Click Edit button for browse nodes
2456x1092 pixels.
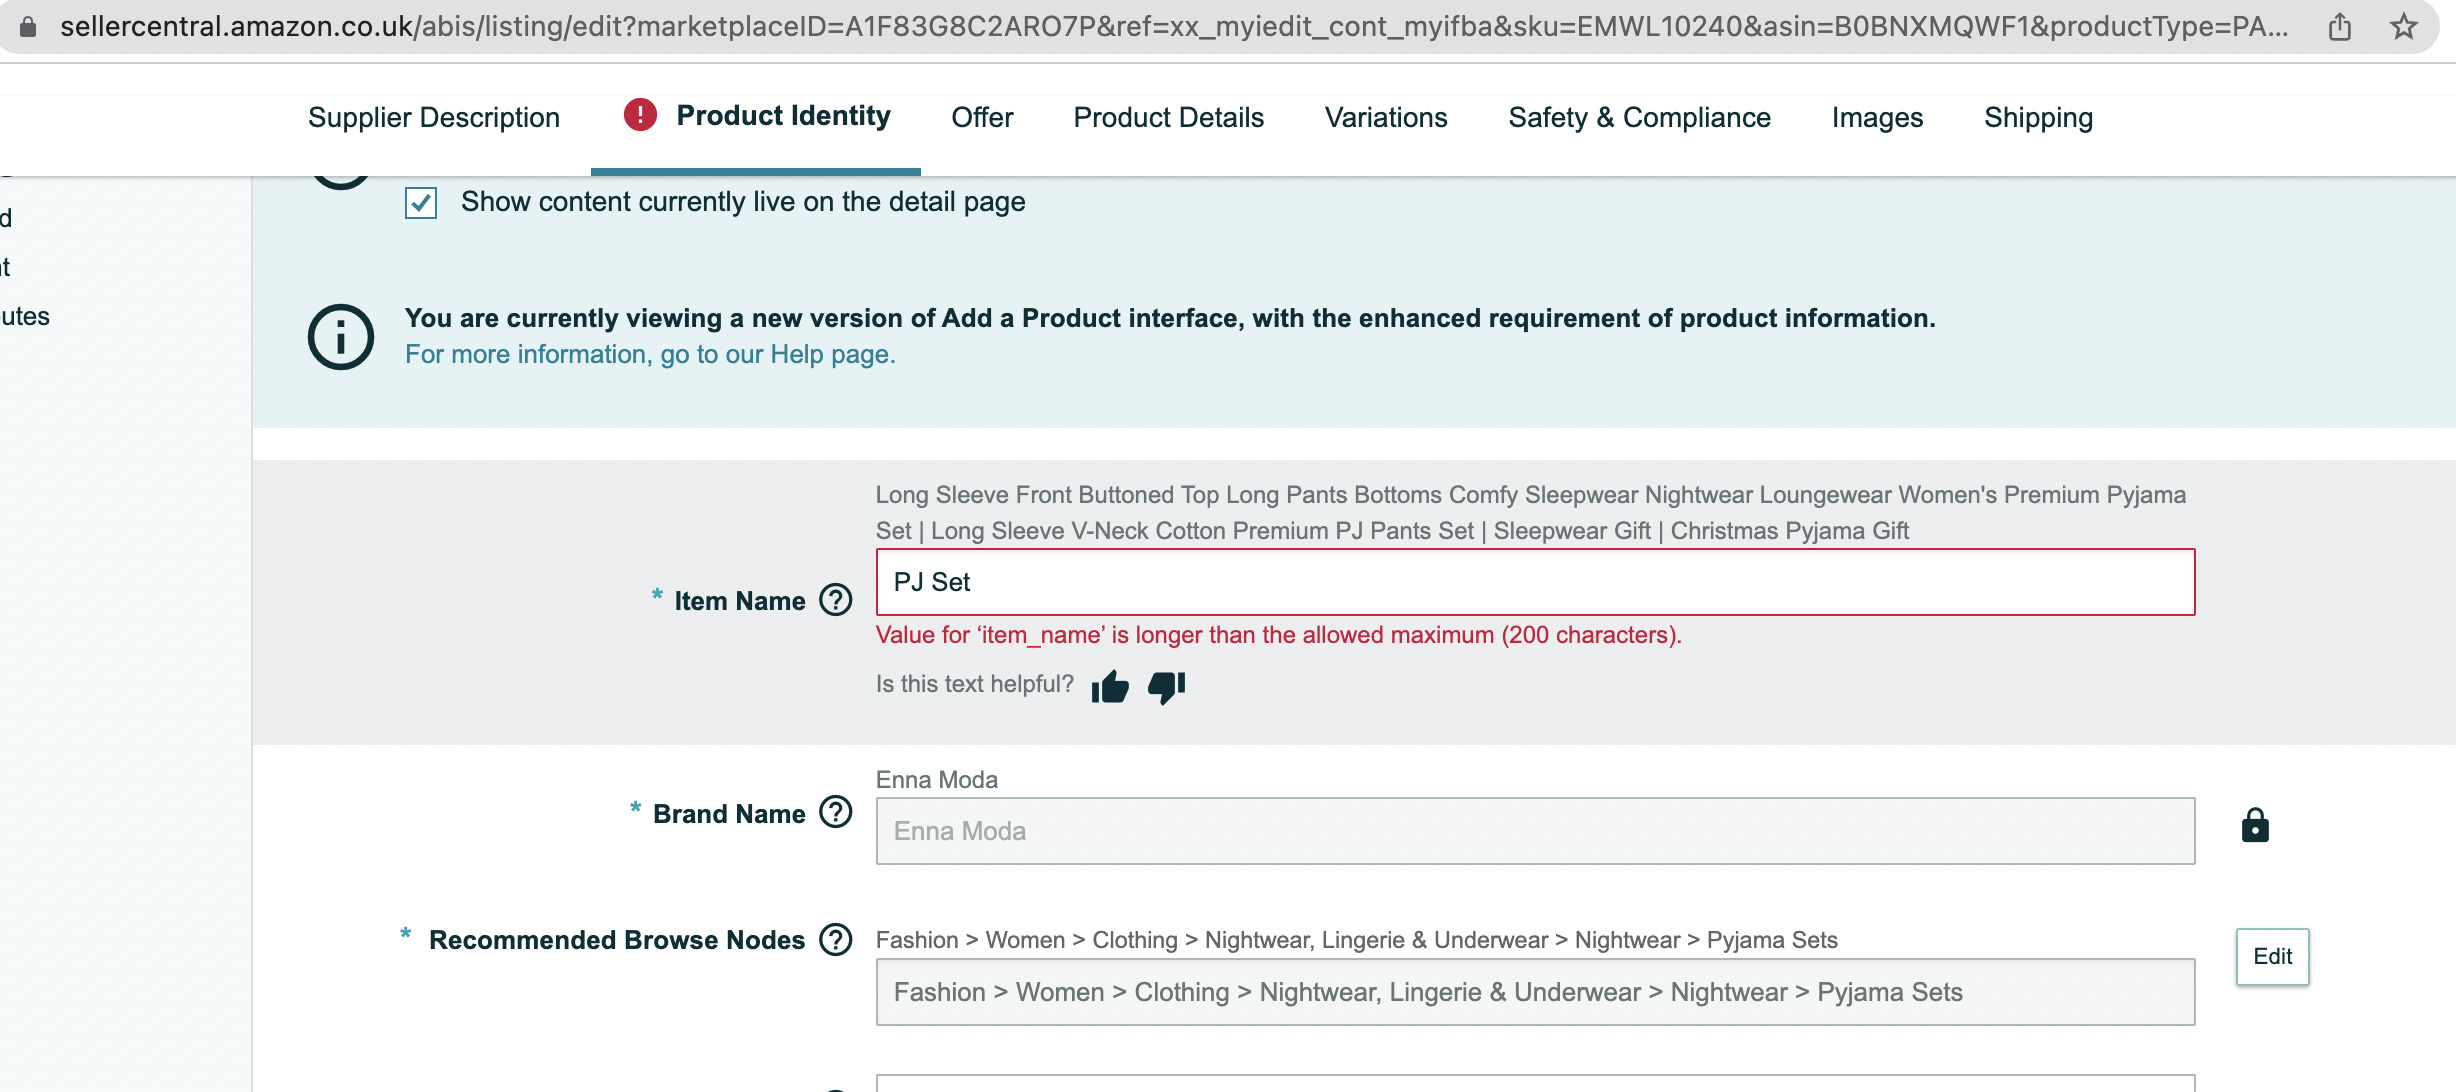click(2272, 956)
